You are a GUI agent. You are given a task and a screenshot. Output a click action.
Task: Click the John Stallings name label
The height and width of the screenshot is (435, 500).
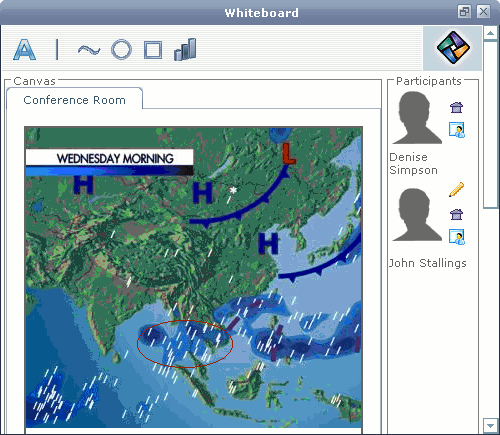point(428,263)
